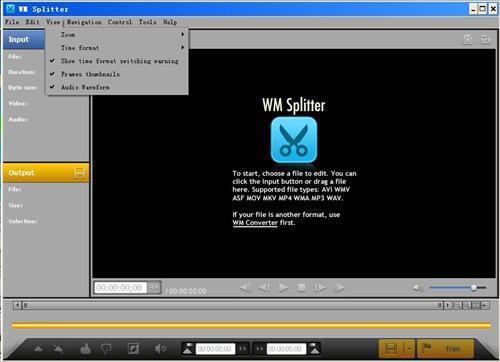Mute audio via the speaker icon
This screenshot has height=362, width=500.
click(x=418, y=287)
